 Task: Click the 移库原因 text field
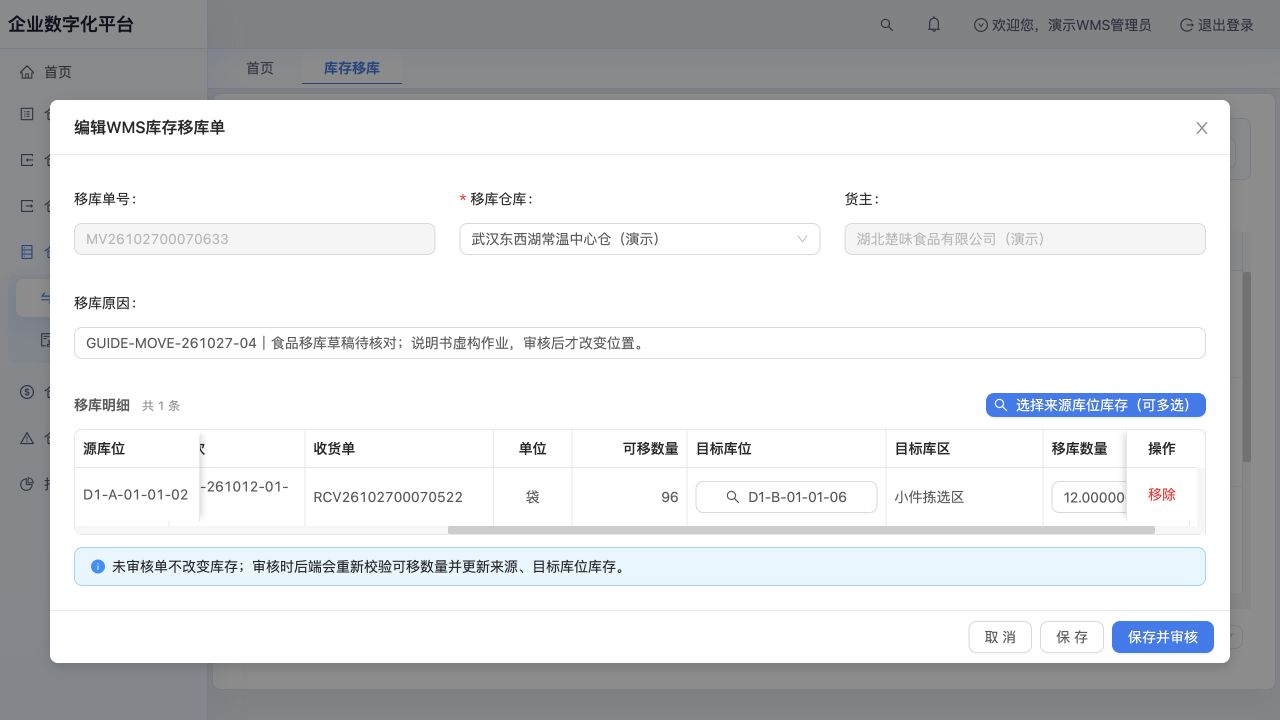click(x=640, y=343)
